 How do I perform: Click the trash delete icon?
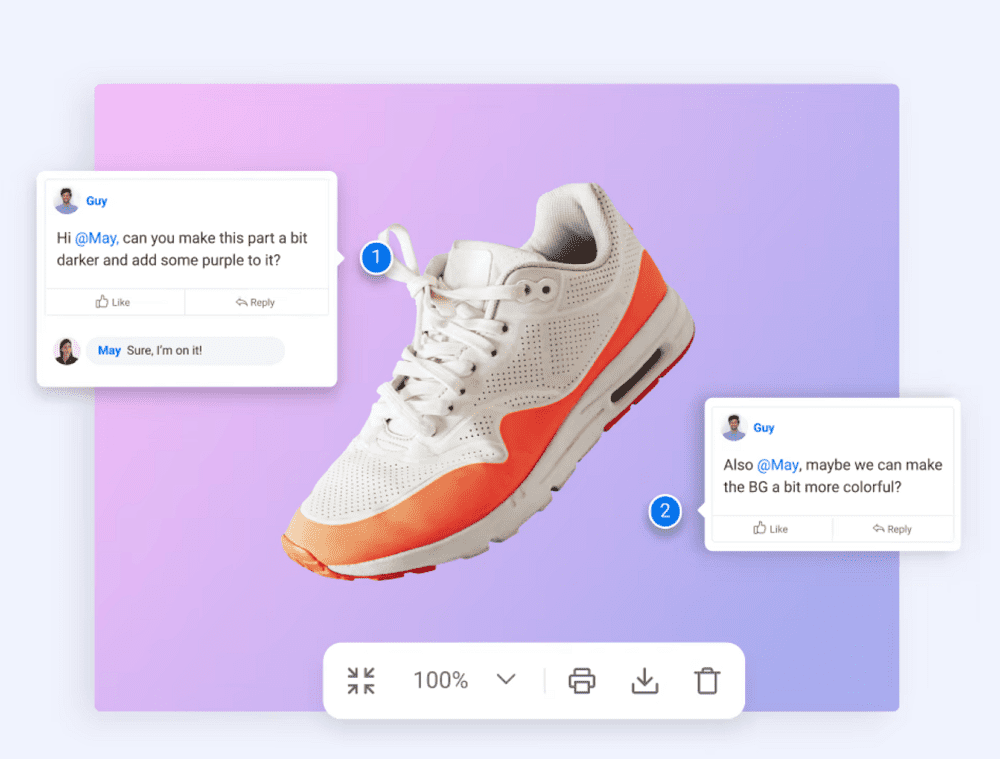(707, 681)
